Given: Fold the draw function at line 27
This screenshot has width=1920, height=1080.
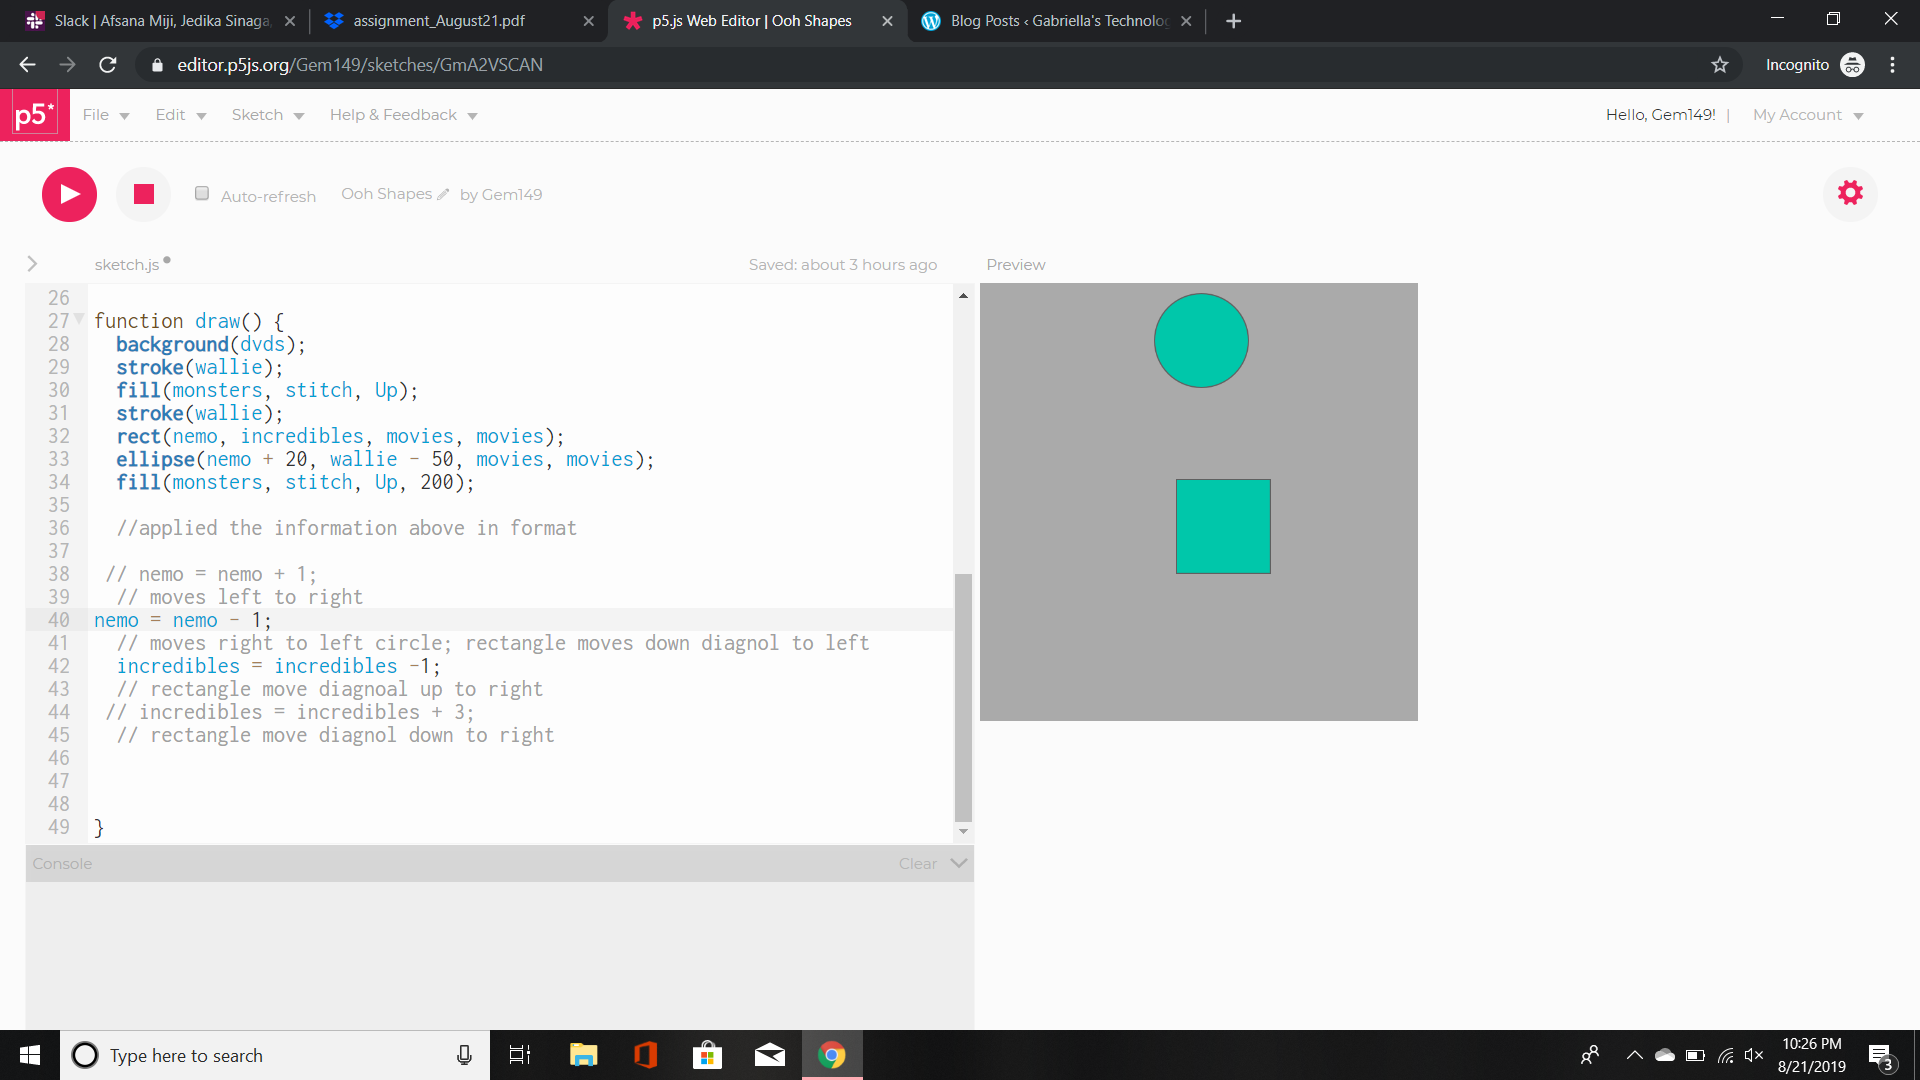Looking at the screenshot, I should coord(79,320).
